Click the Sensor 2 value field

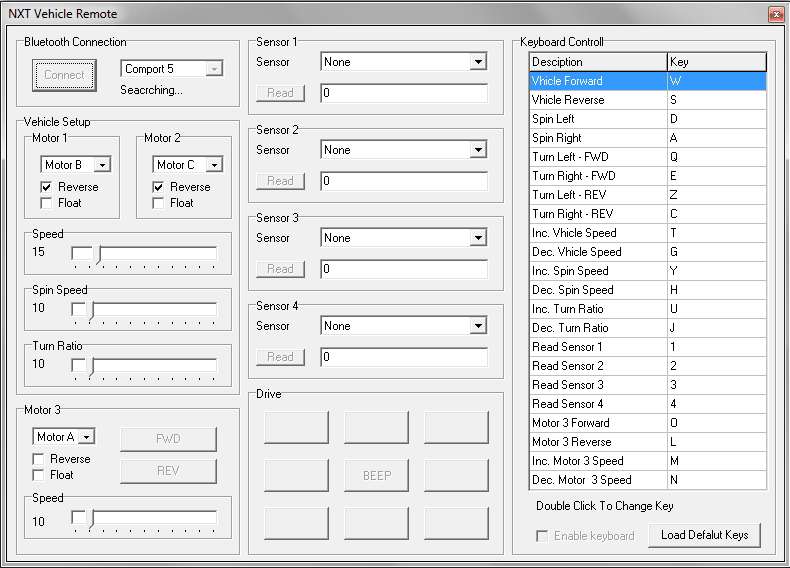[404, 181]
